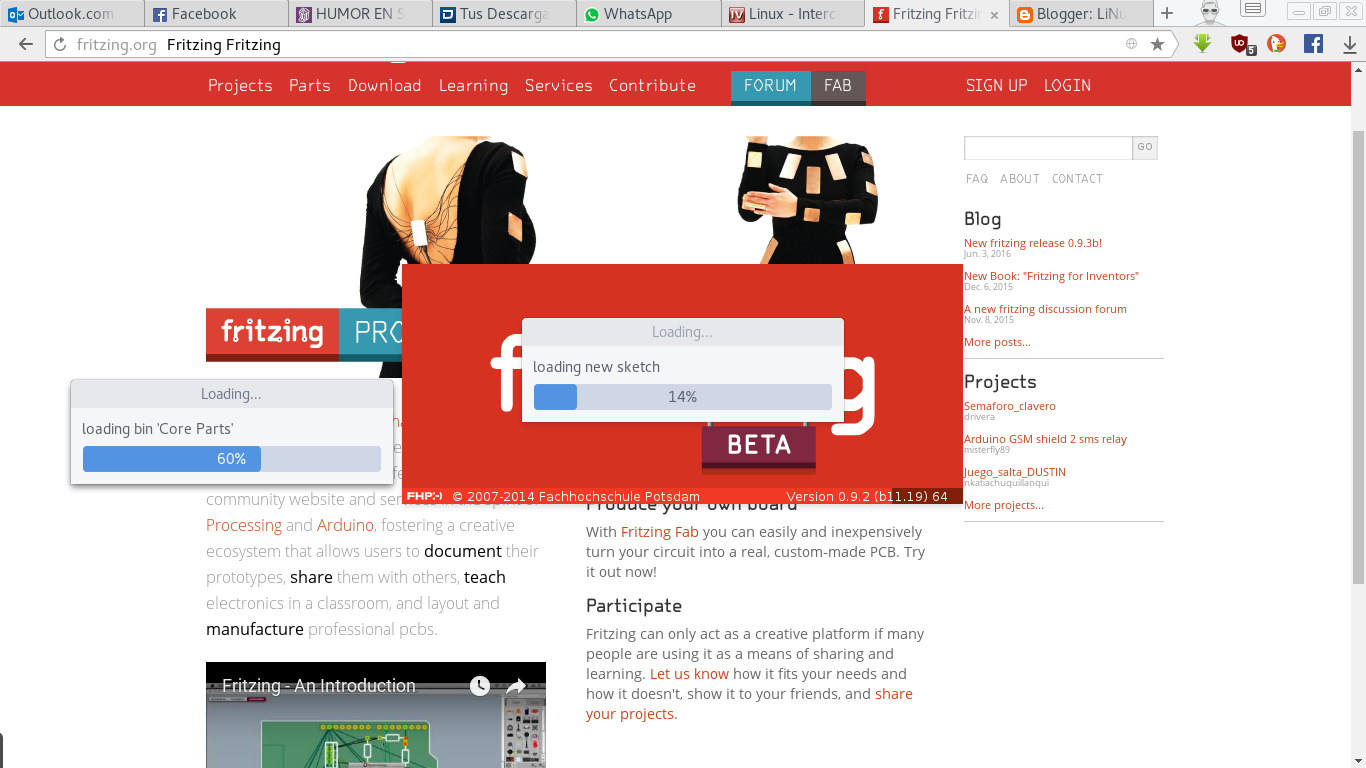Click the Arduino link in the description
Viewport: 1366px width, 768px height.
pyautogui.click(x=345, y=526)
